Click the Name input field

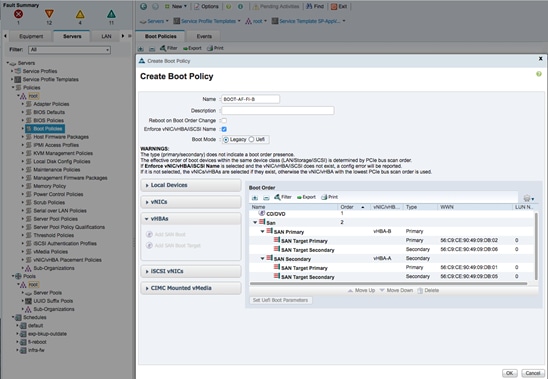coord(251,99)
